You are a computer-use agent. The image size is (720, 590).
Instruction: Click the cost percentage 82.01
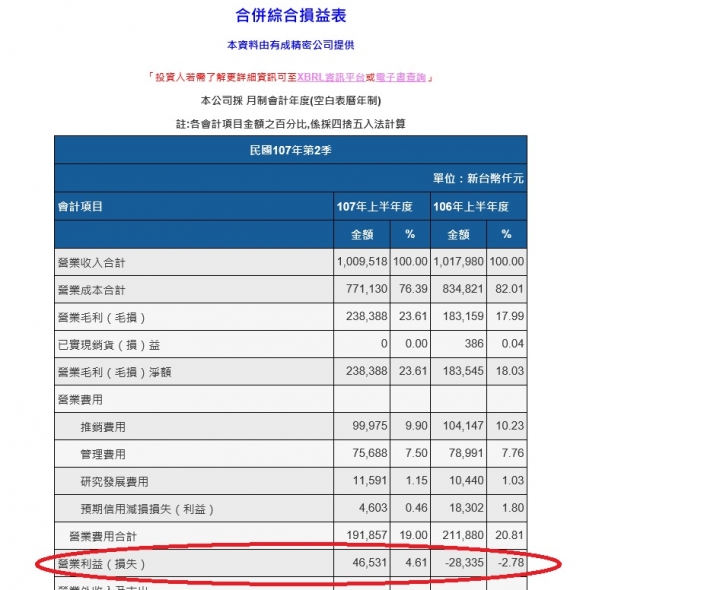coord(510,289)
